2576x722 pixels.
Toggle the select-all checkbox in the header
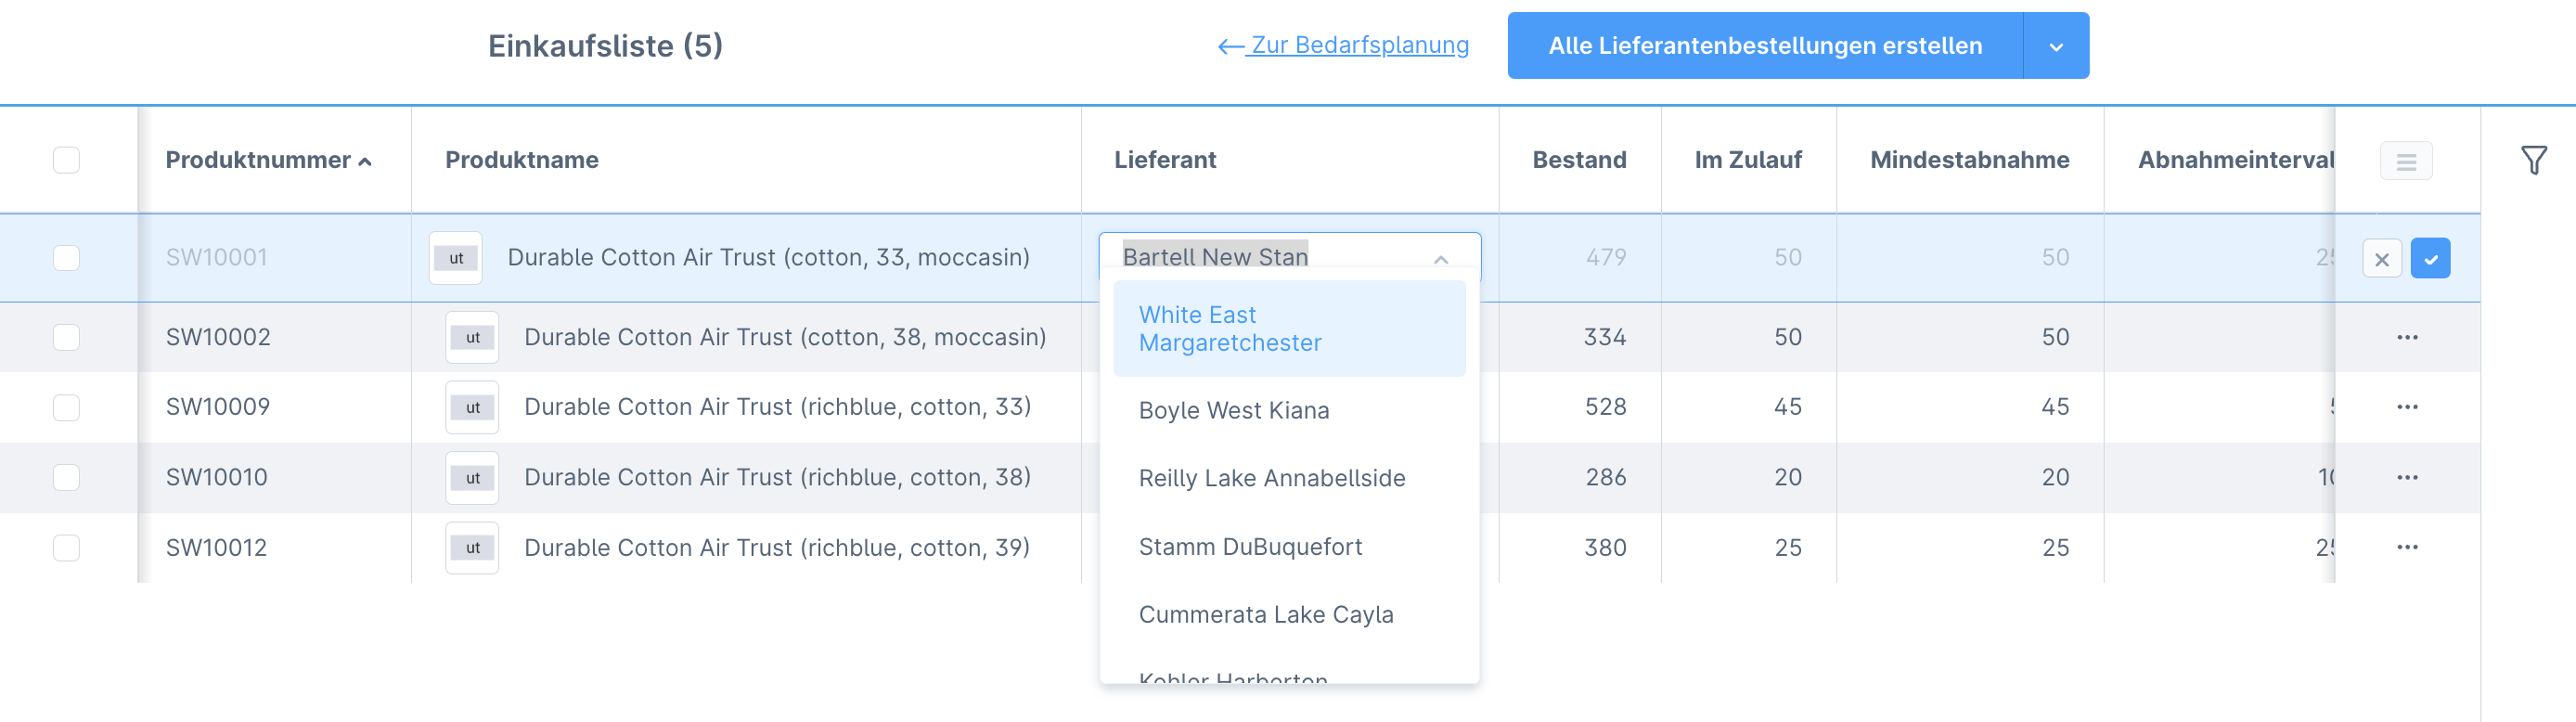coord(66,158)
